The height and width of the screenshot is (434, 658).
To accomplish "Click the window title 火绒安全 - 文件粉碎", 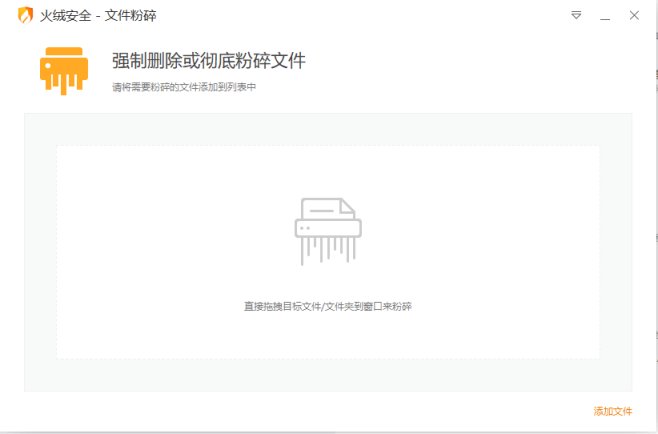I will click(98, 16).
